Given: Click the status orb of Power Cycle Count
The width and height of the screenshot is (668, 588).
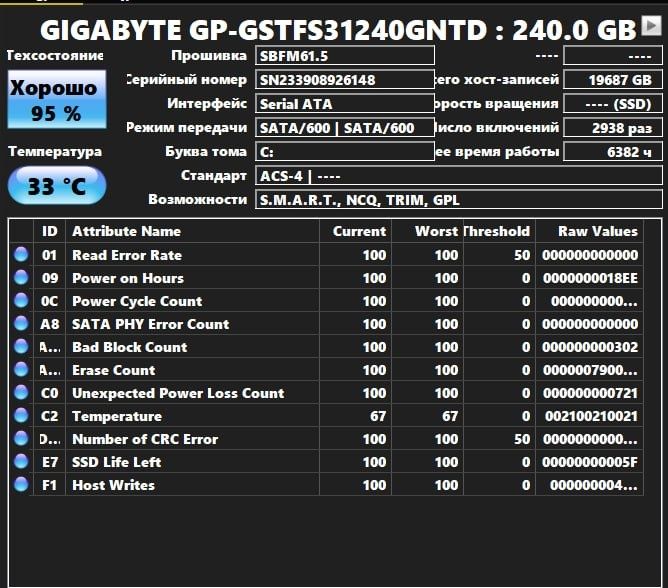Looking at the screenshot, I should coord(21,300).
